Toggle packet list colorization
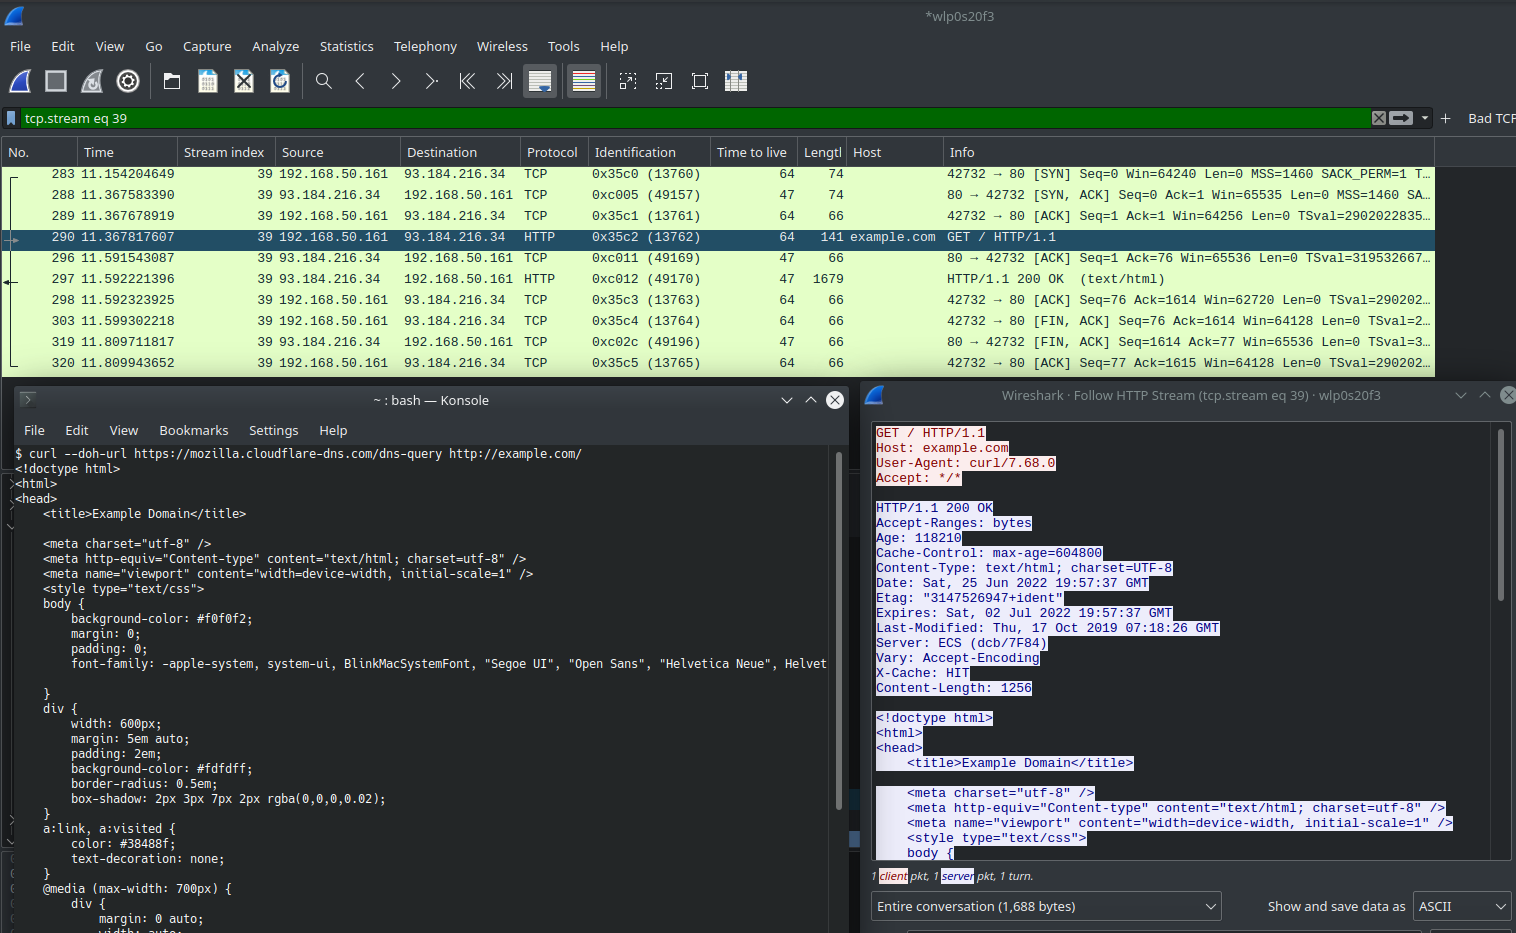Screen dimensions: 1516x933 (584, 82)
